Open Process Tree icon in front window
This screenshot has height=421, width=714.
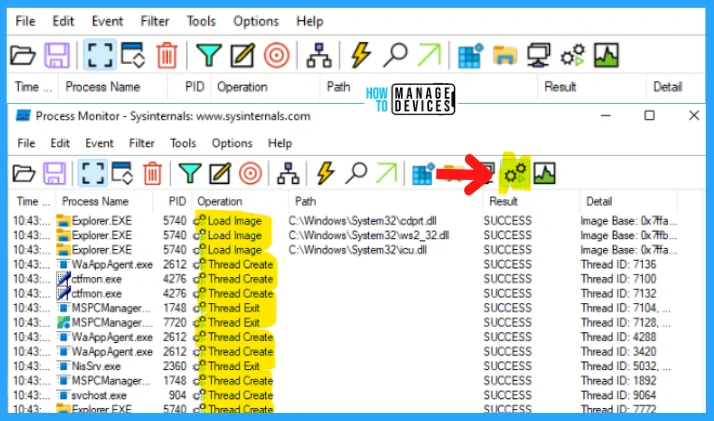point(288,173)
